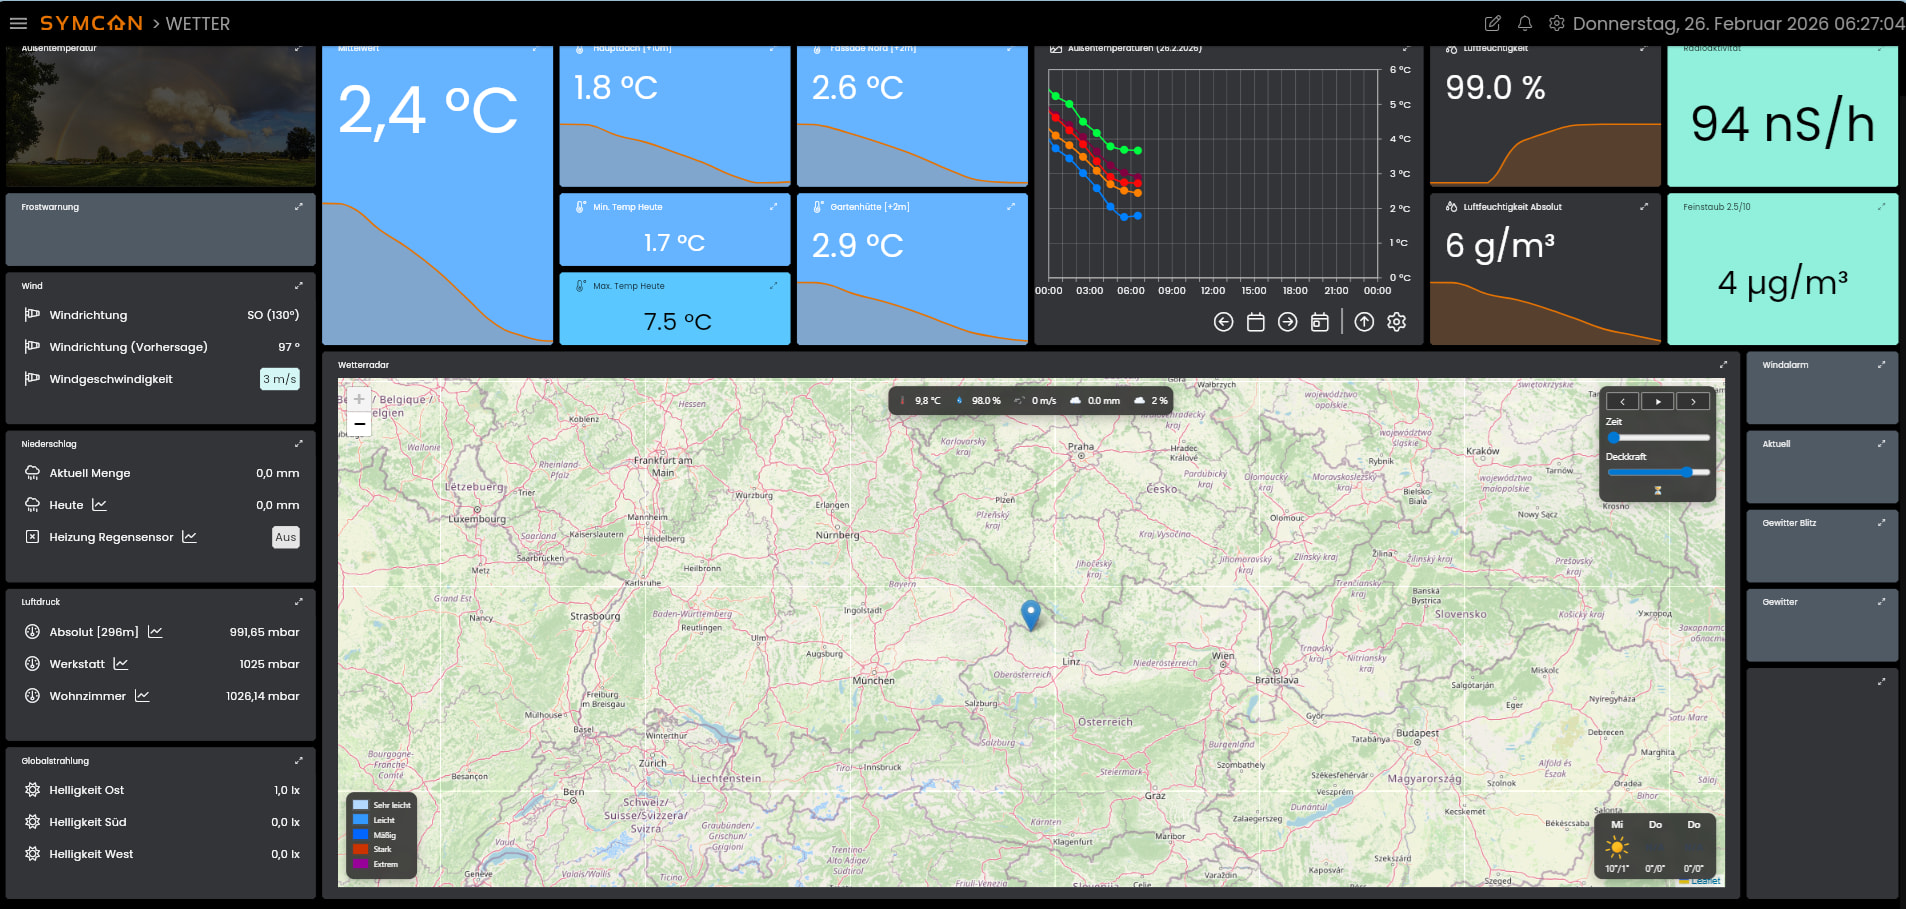Image resolution: width=1906 pixels, height=909 pixels.
Task: Expand the Luftdruck tile
Action: 298,602
